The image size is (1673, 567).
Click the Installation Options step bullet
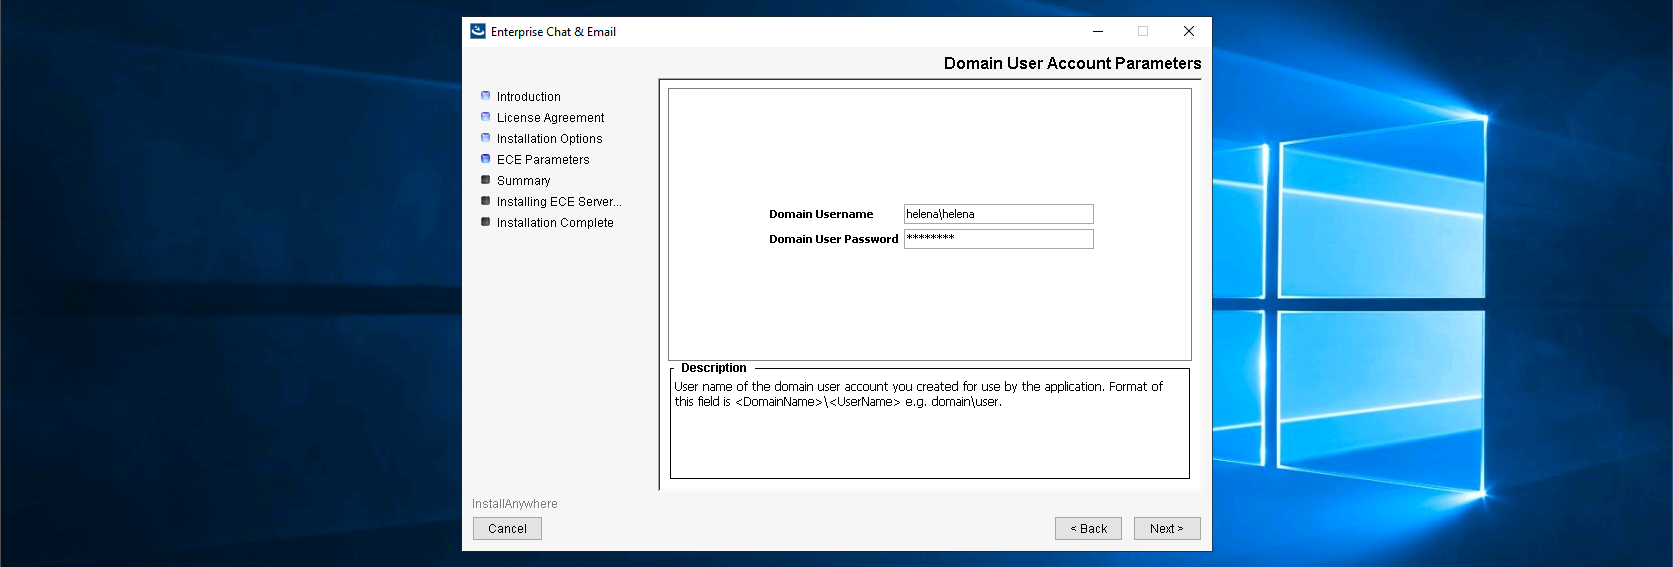(x=486, y=138)
